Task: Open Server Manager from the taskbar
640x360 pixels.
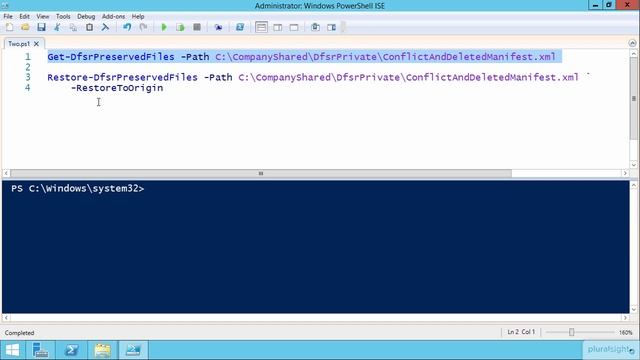Action: click(x=41, y=350)
